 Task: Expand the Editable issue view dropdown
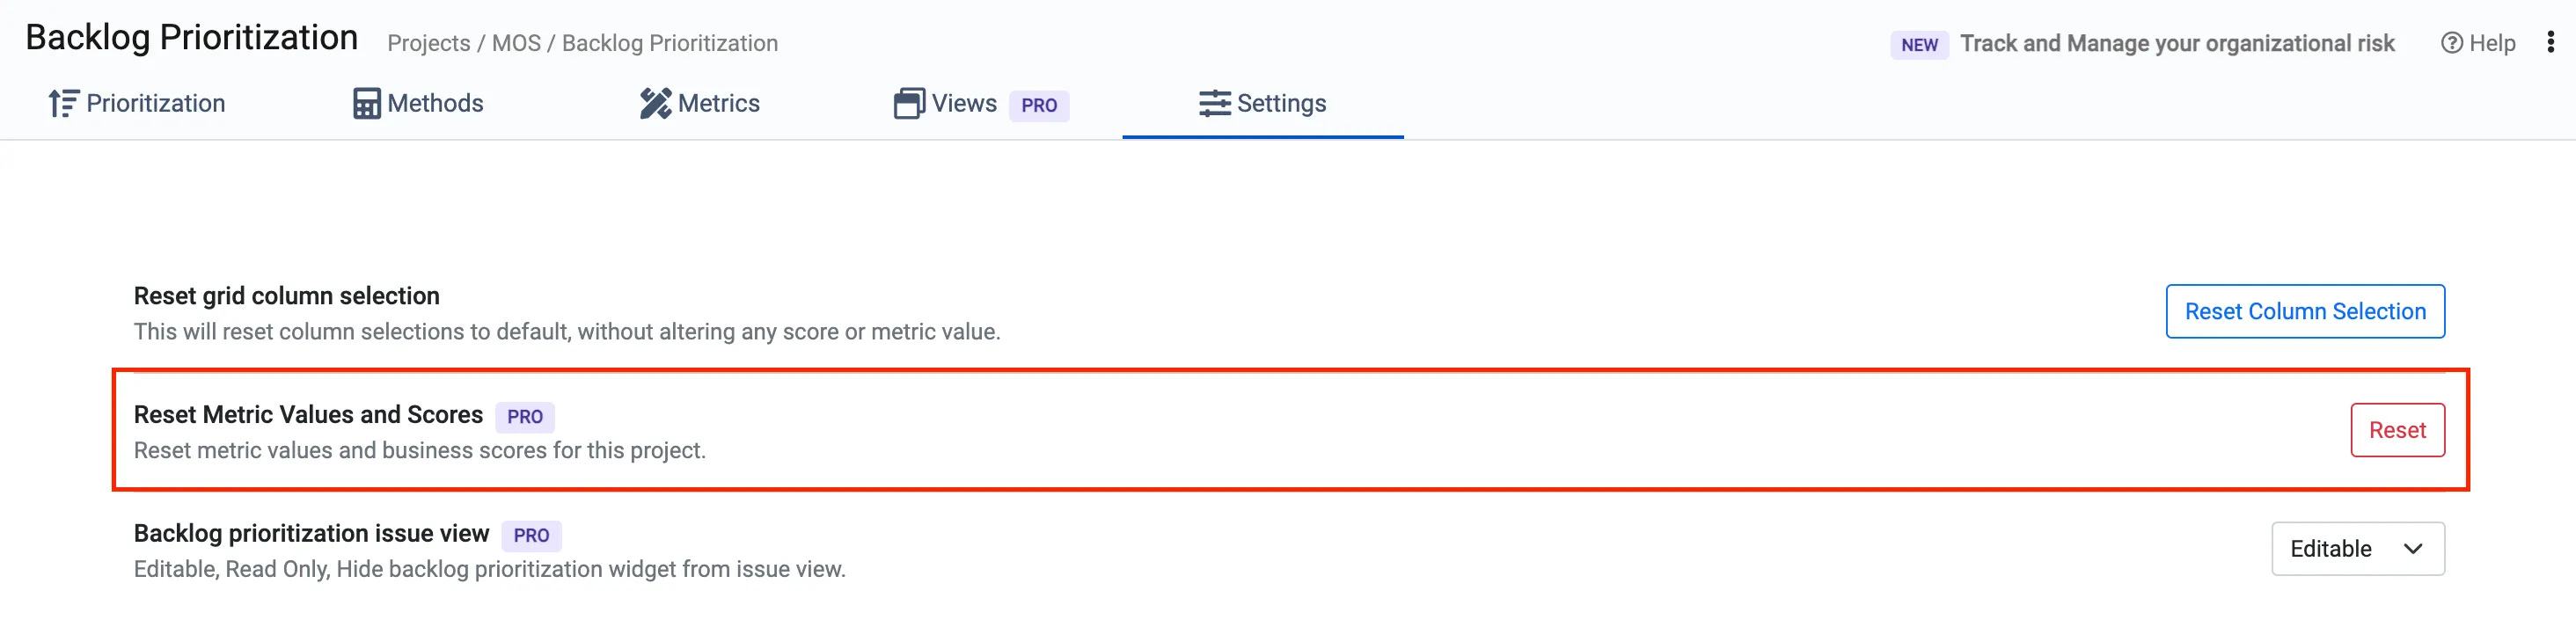coord(2357,549)
